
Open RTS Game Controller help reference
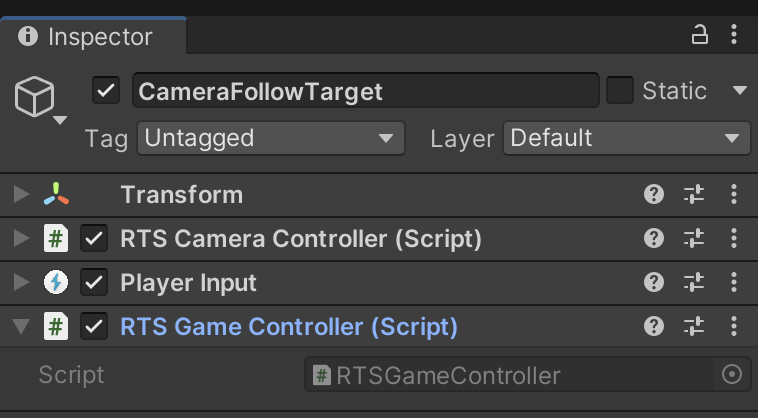[x=654, y=326]
